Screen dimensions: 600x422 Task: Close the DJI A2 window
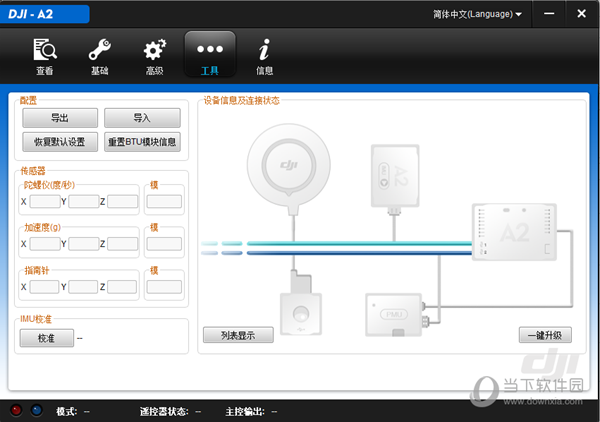(581, 14)
